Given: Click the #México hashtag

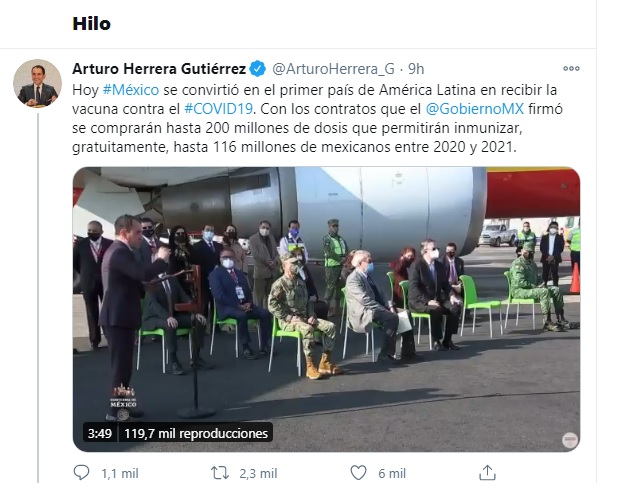Looking at the screenshot, I should pos(131,90).
